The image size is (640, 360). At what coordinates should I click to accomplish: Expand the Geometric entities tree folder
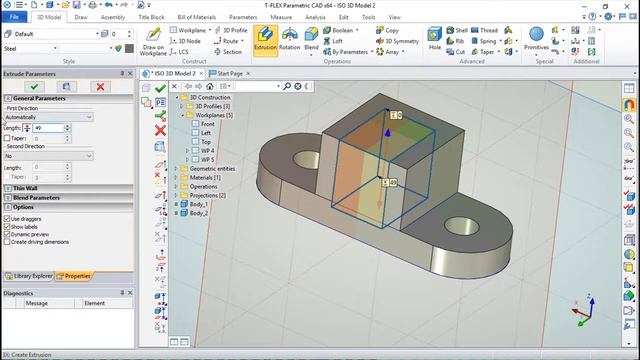[176, 169]
